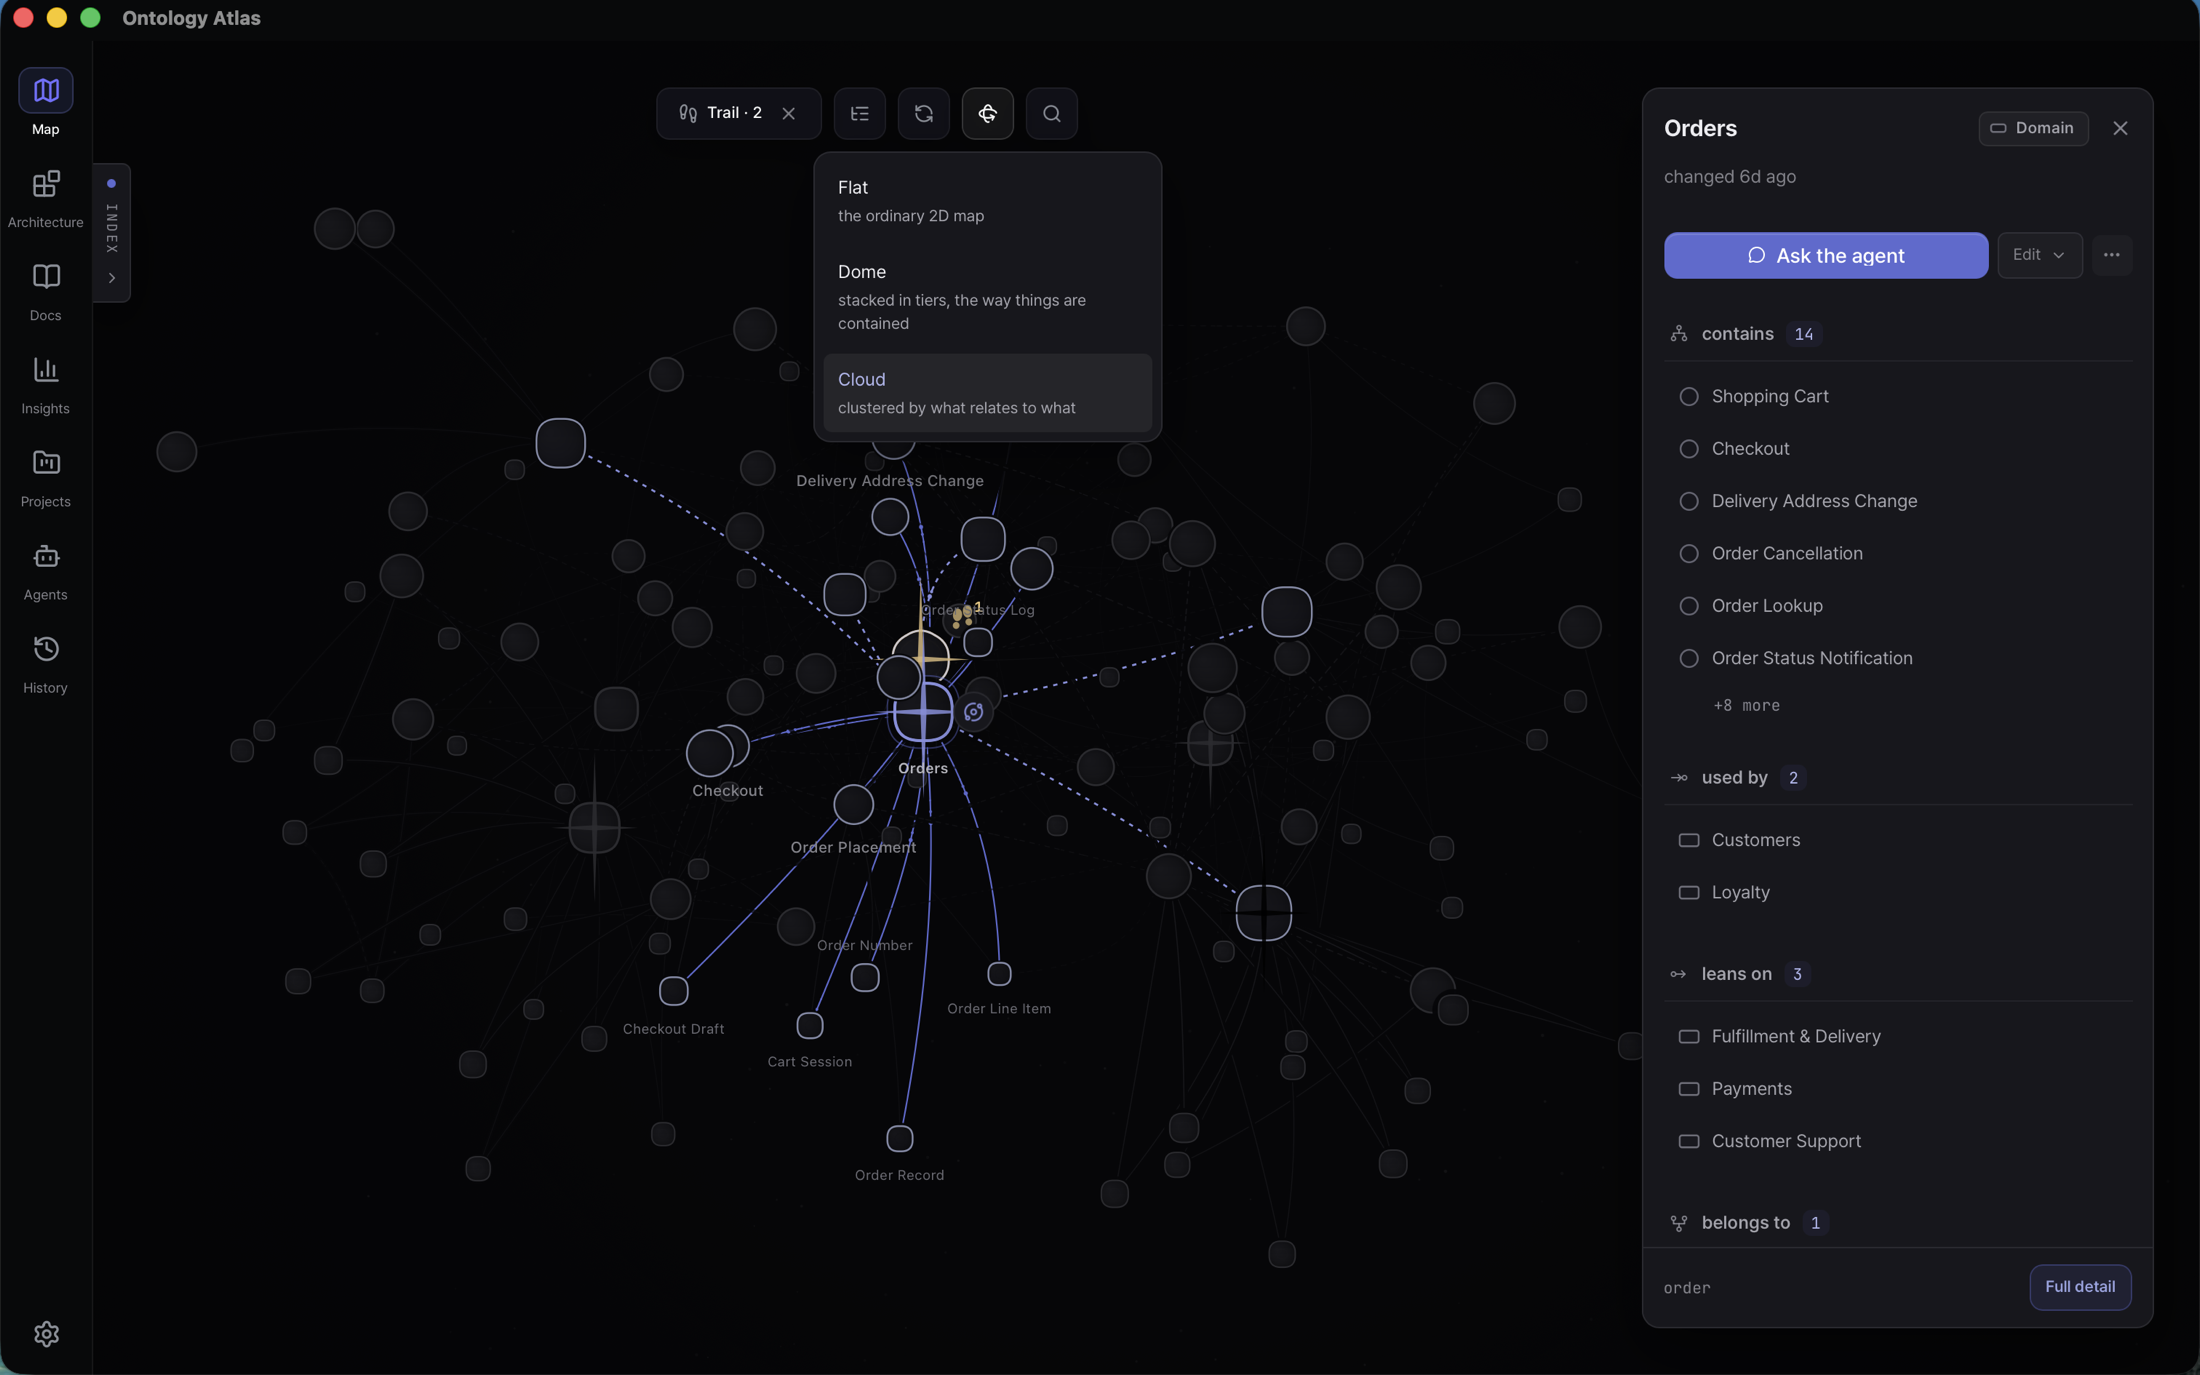Open the Agents section
The width and height of the screenshot is (2200, 1375).
click(46, 571)
